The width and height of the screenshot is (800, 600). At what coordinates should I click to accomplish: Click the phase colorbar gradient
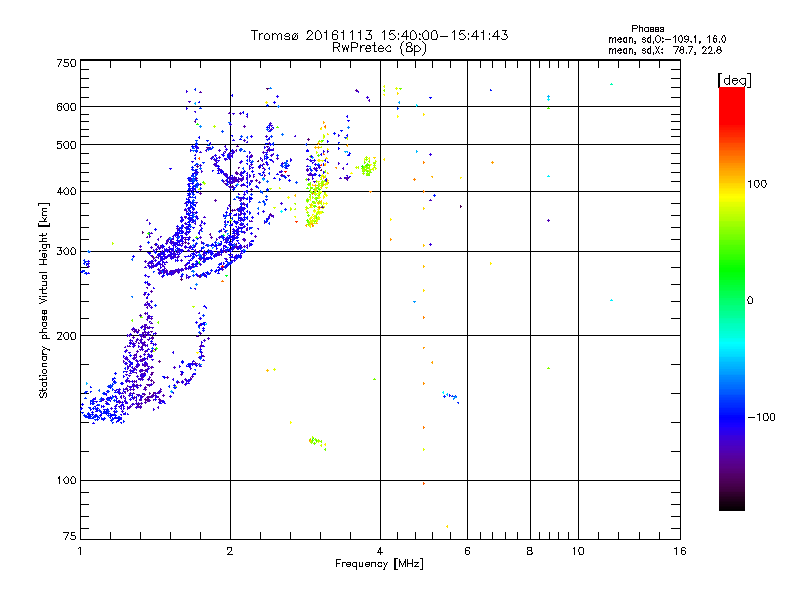click(732, 298)
